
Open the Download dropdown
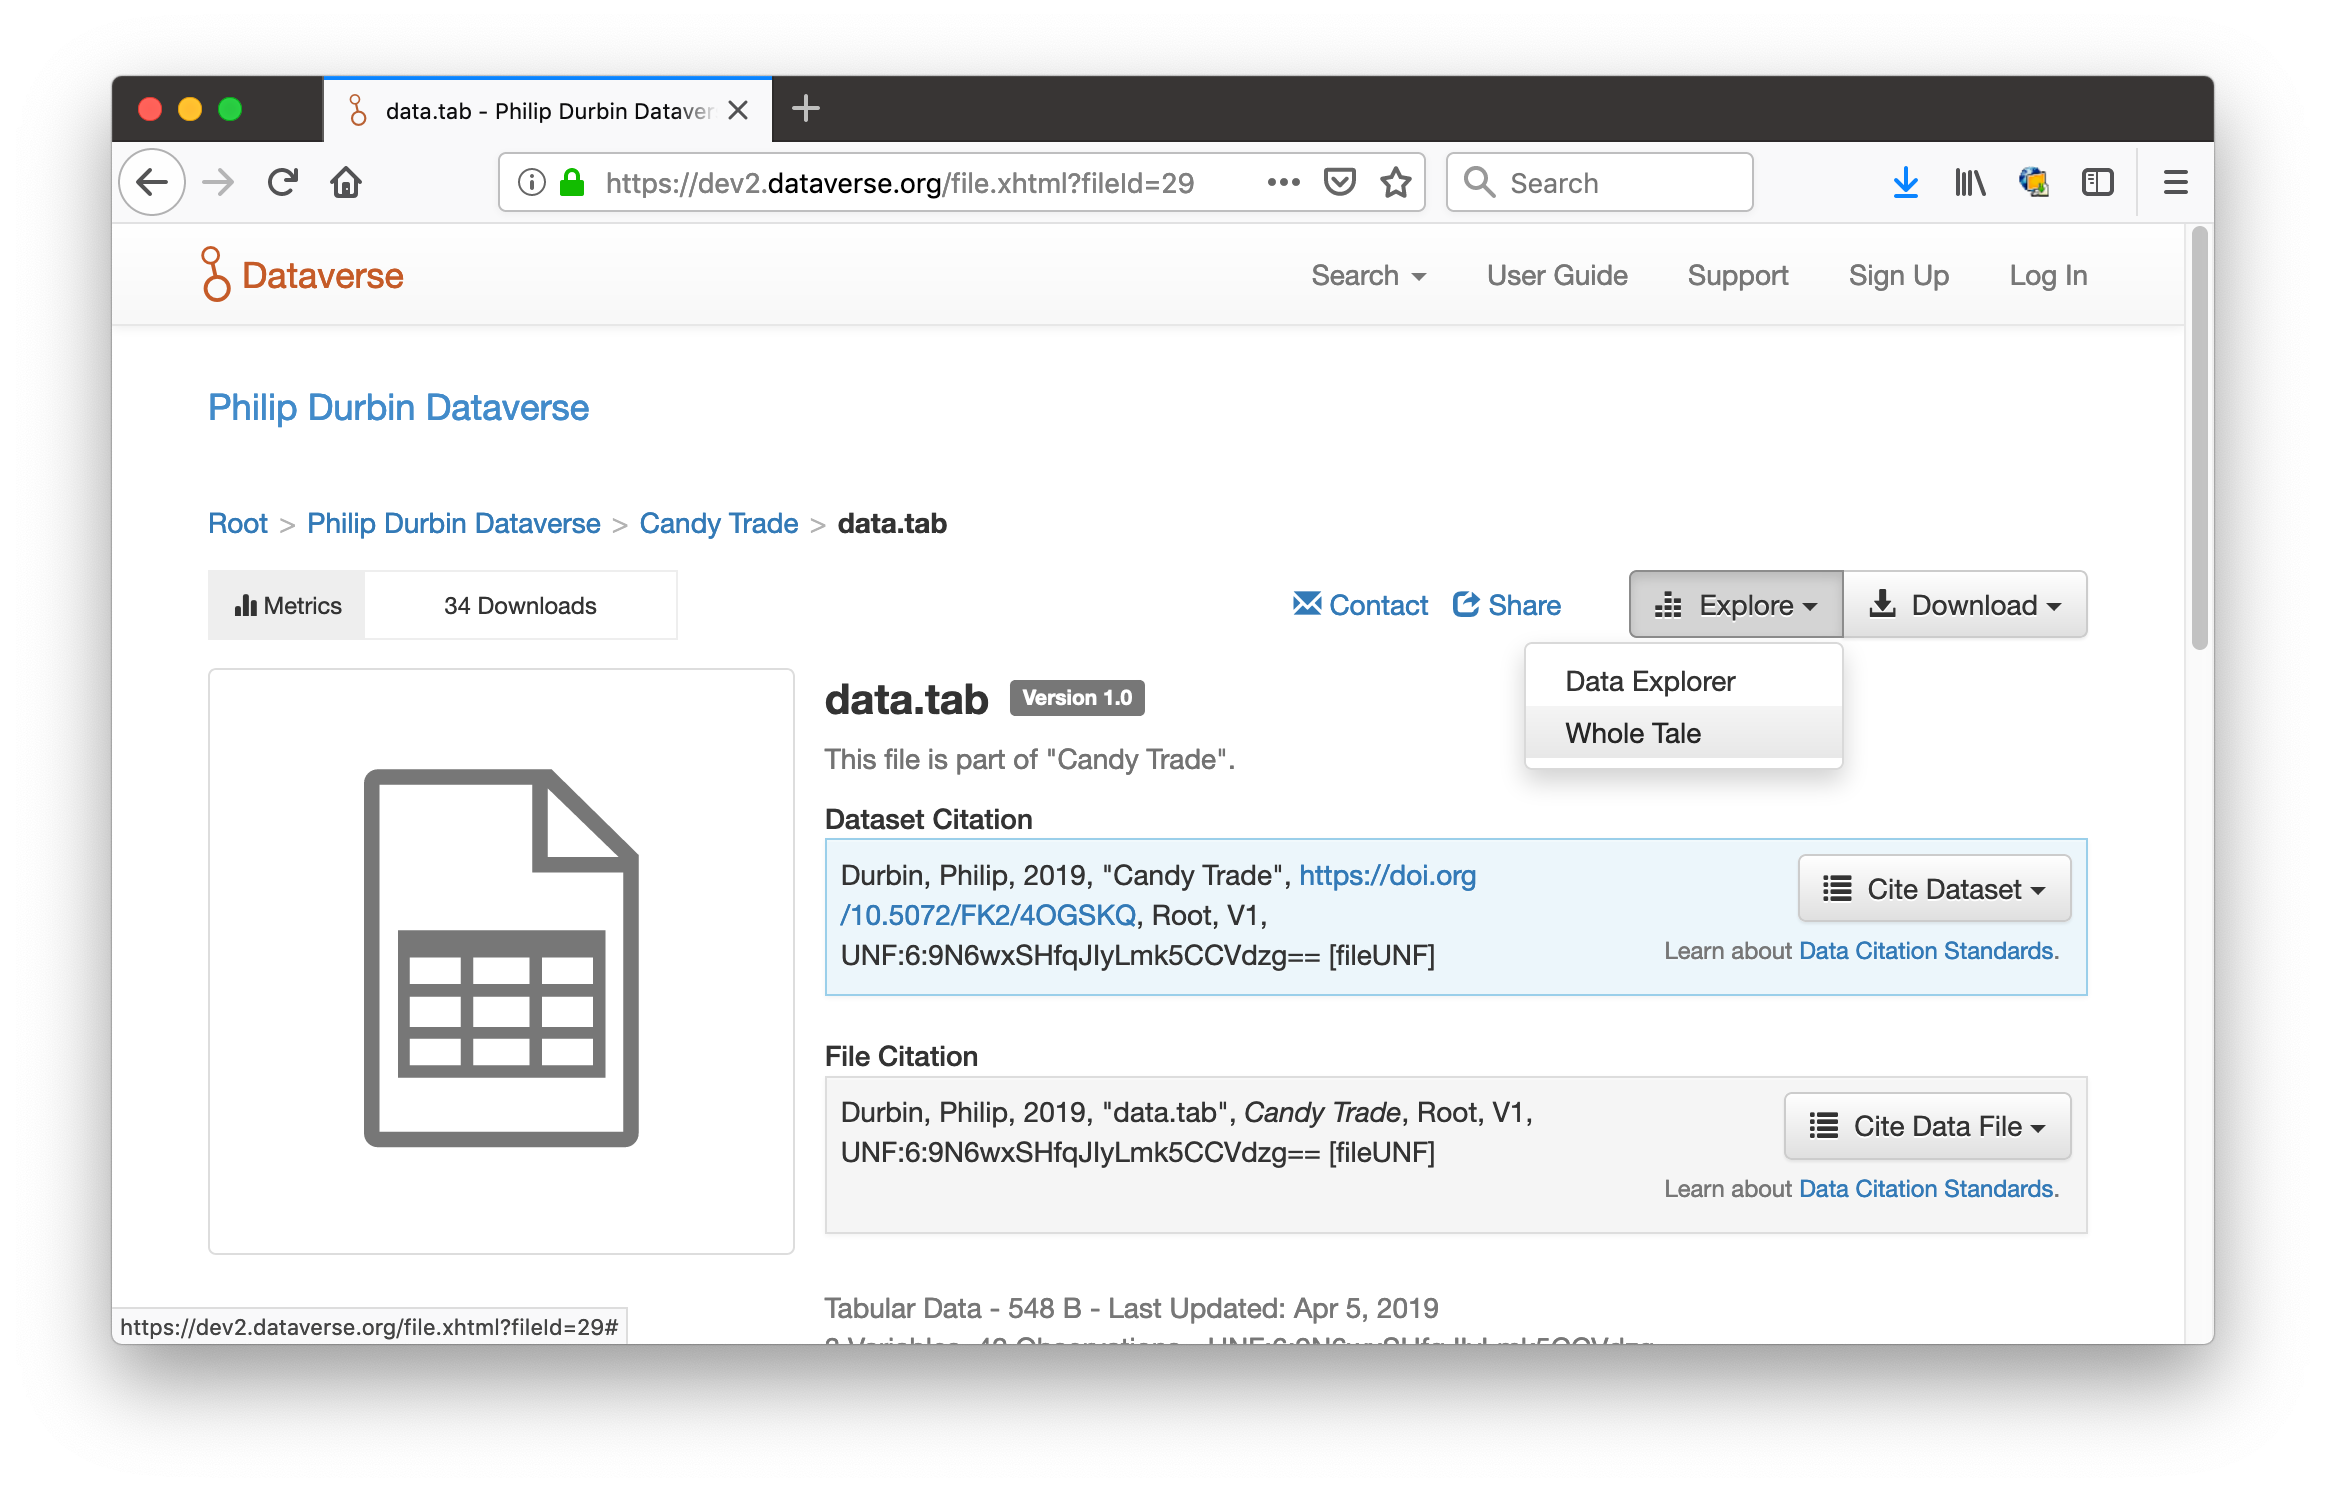click(1966, 605)
